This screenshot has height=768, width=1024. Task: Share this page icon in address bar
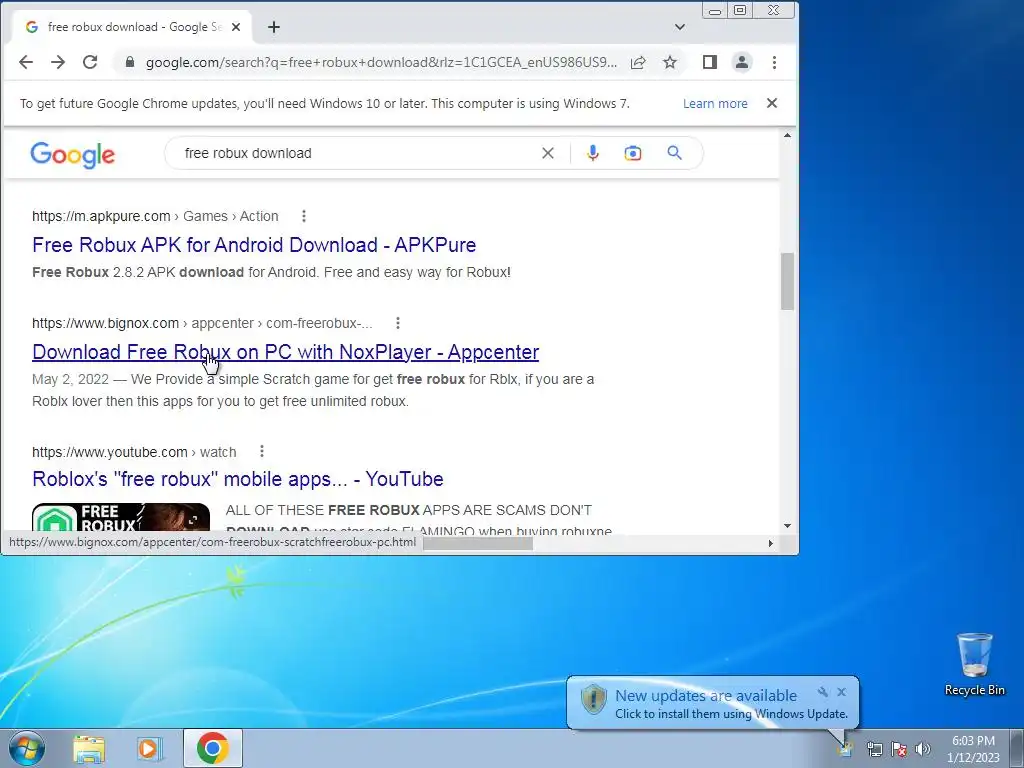pyautogui.click(x=638, y=62)
